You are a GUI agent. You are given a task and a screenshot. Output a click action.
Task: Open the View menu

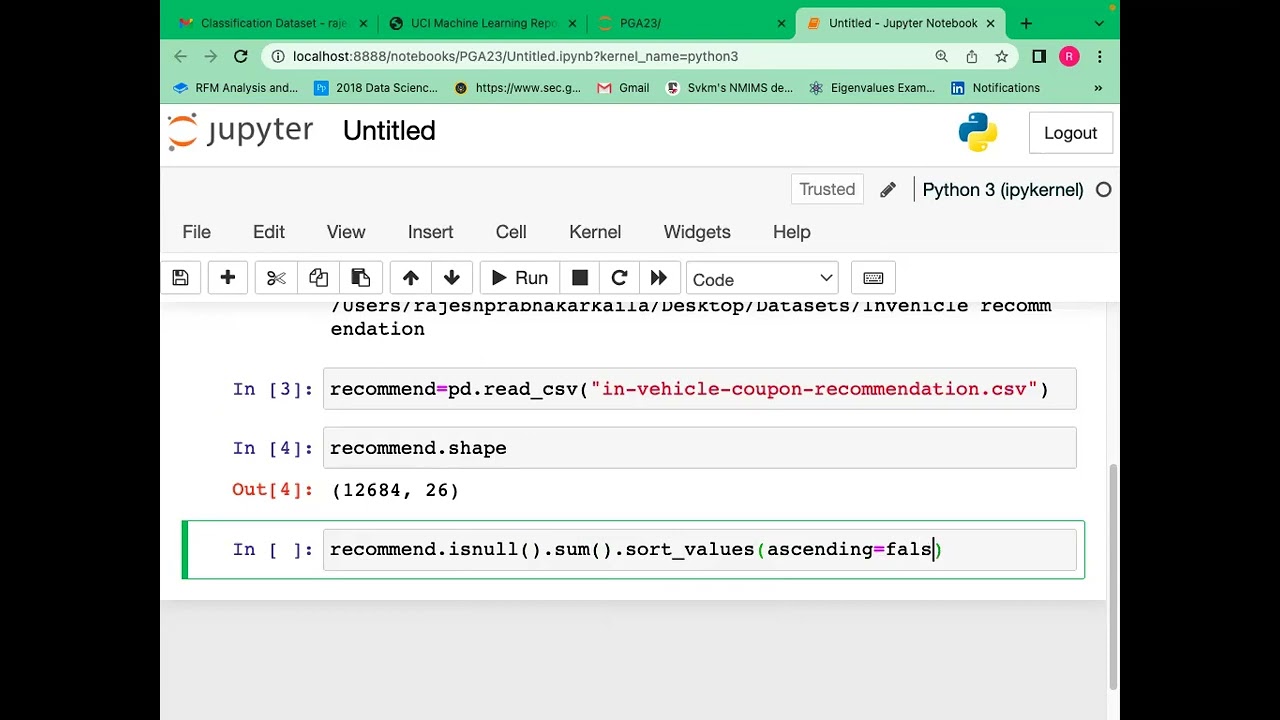[x=346, y=232]
